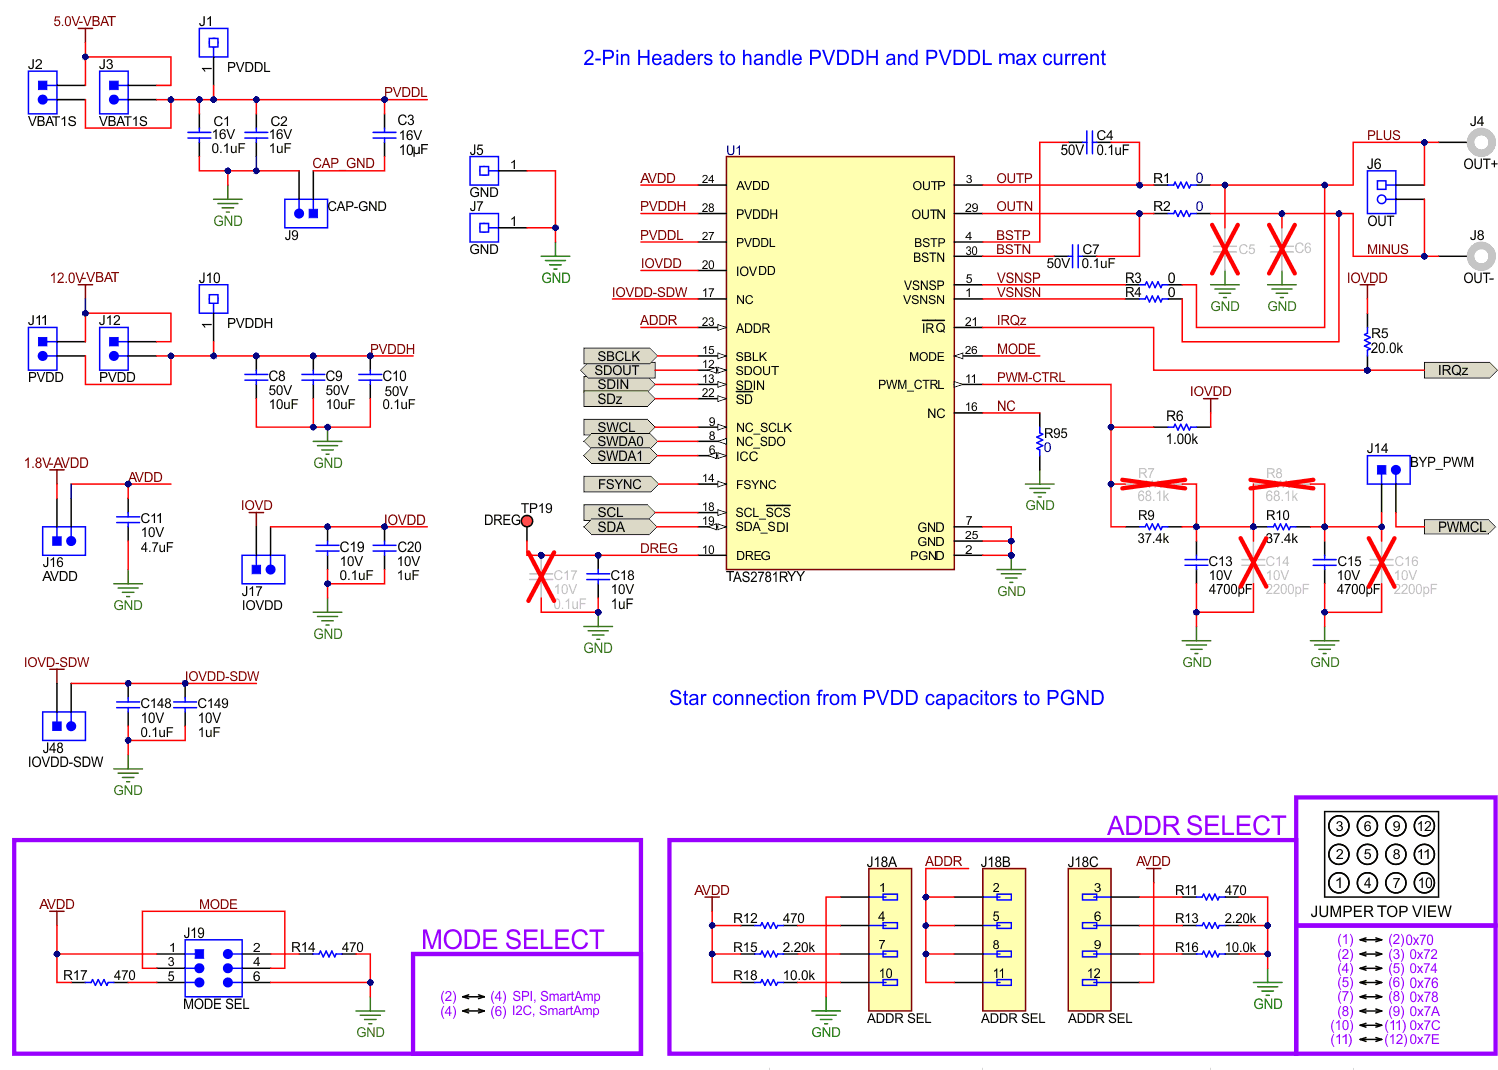Click the '5.0V-VBAT' net label
Screen dimensions: 1498x1070
[x=84, y=21]
